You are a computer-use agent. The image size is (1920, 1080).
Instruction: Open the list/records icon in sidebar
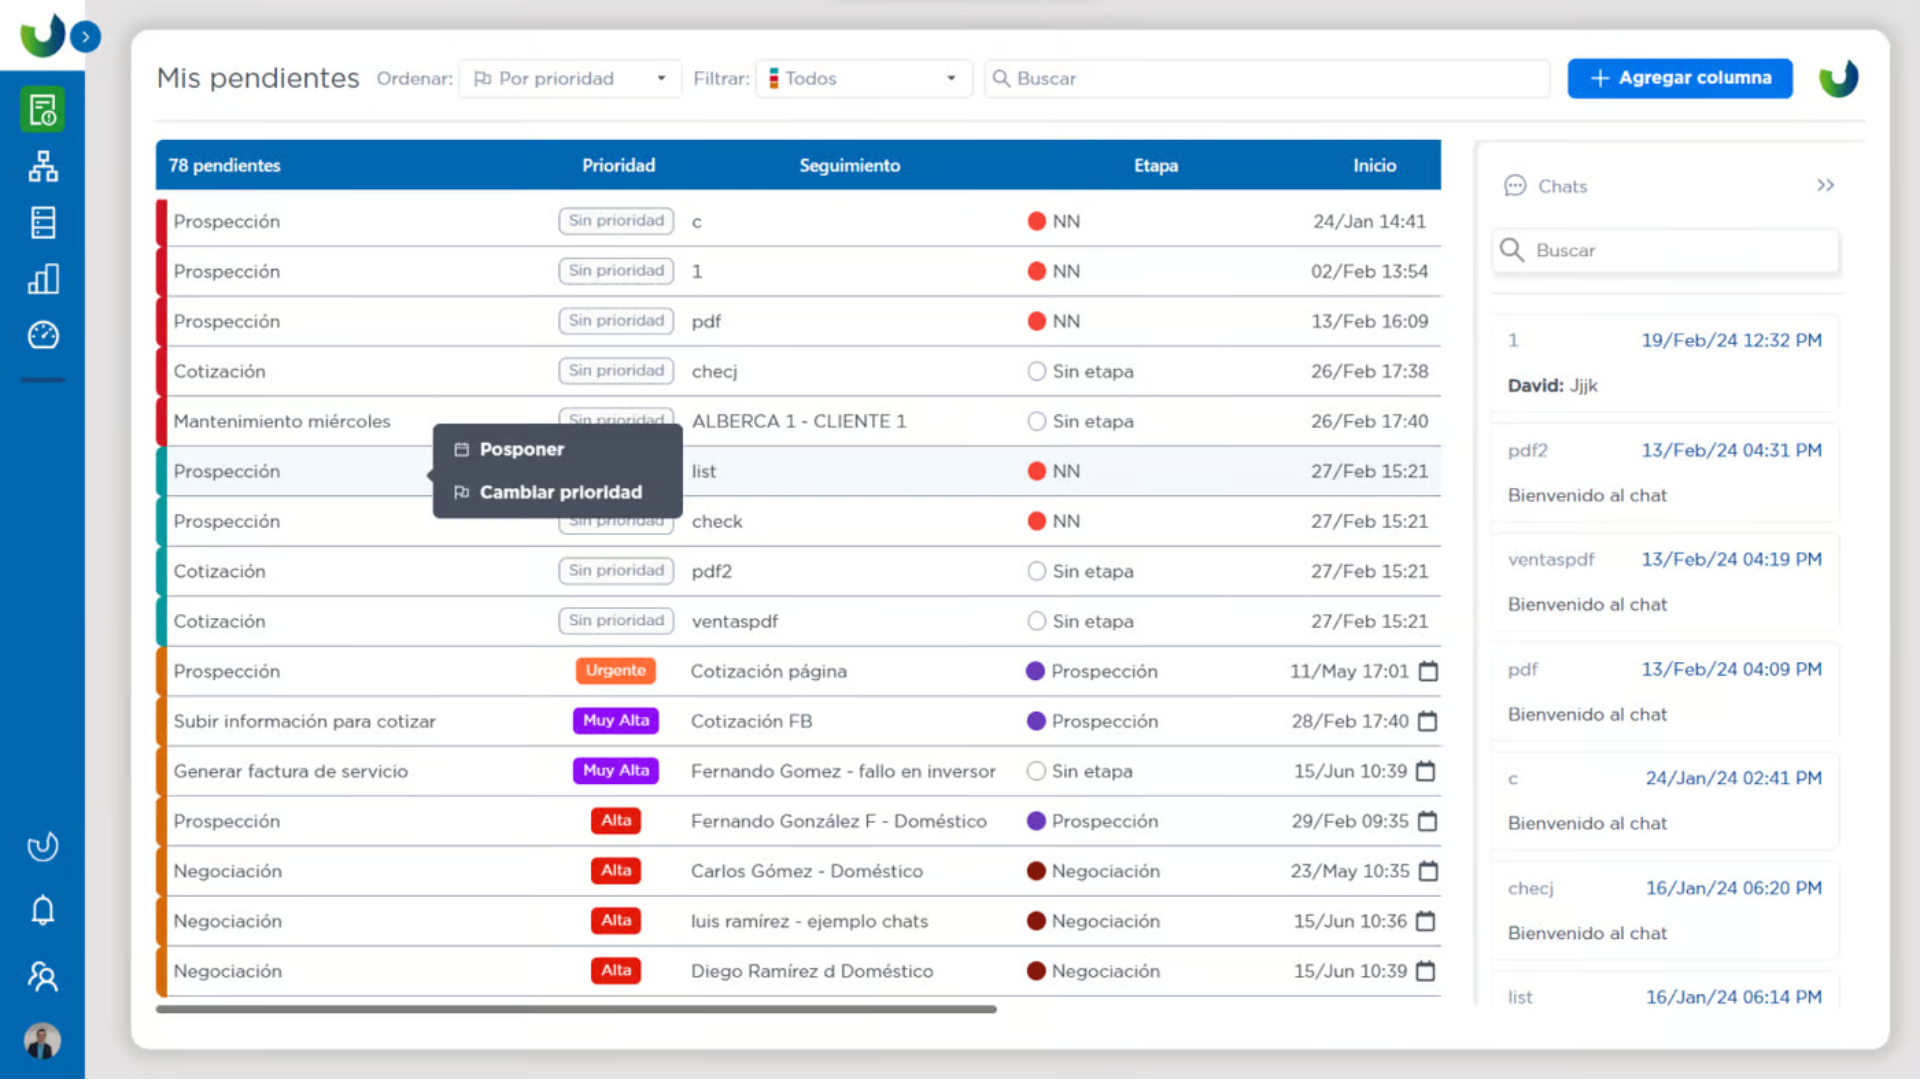[x=42, y=222]
